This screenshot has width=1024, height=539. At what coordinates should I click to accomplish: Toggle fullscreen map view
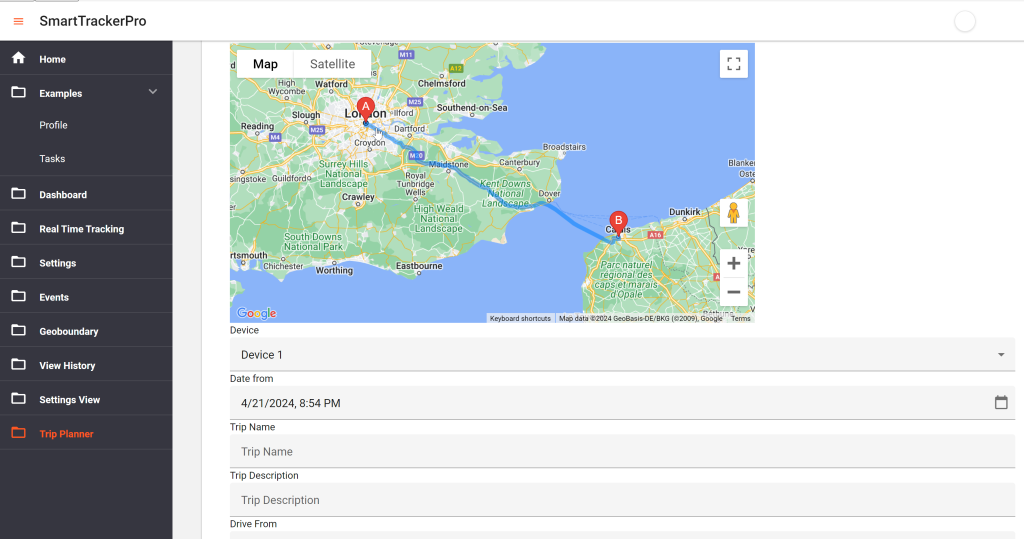[733, 64]
